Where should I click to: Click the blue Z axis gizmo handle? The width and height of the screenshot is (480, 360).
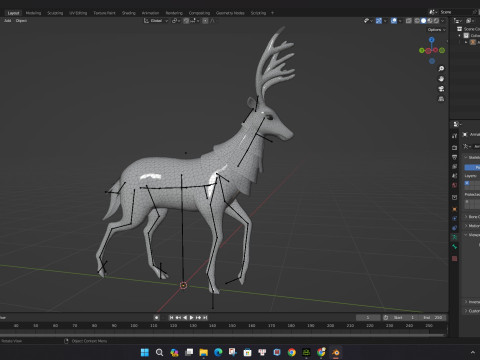[432, 40]
